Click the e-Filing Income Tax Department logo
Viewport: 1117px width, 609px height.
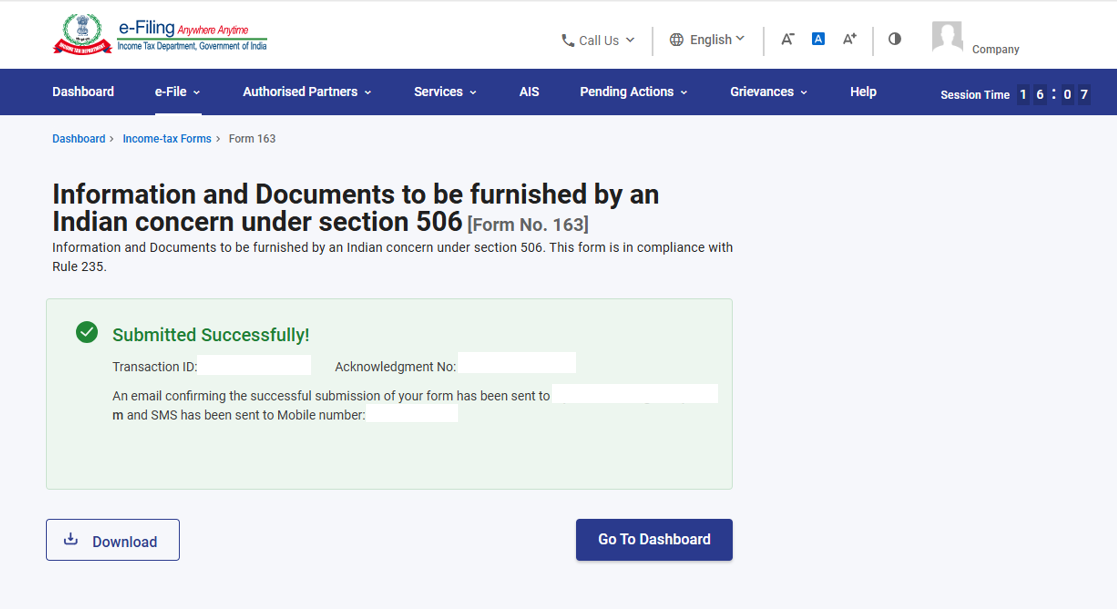pyautogui.click(x=160, y=34)
